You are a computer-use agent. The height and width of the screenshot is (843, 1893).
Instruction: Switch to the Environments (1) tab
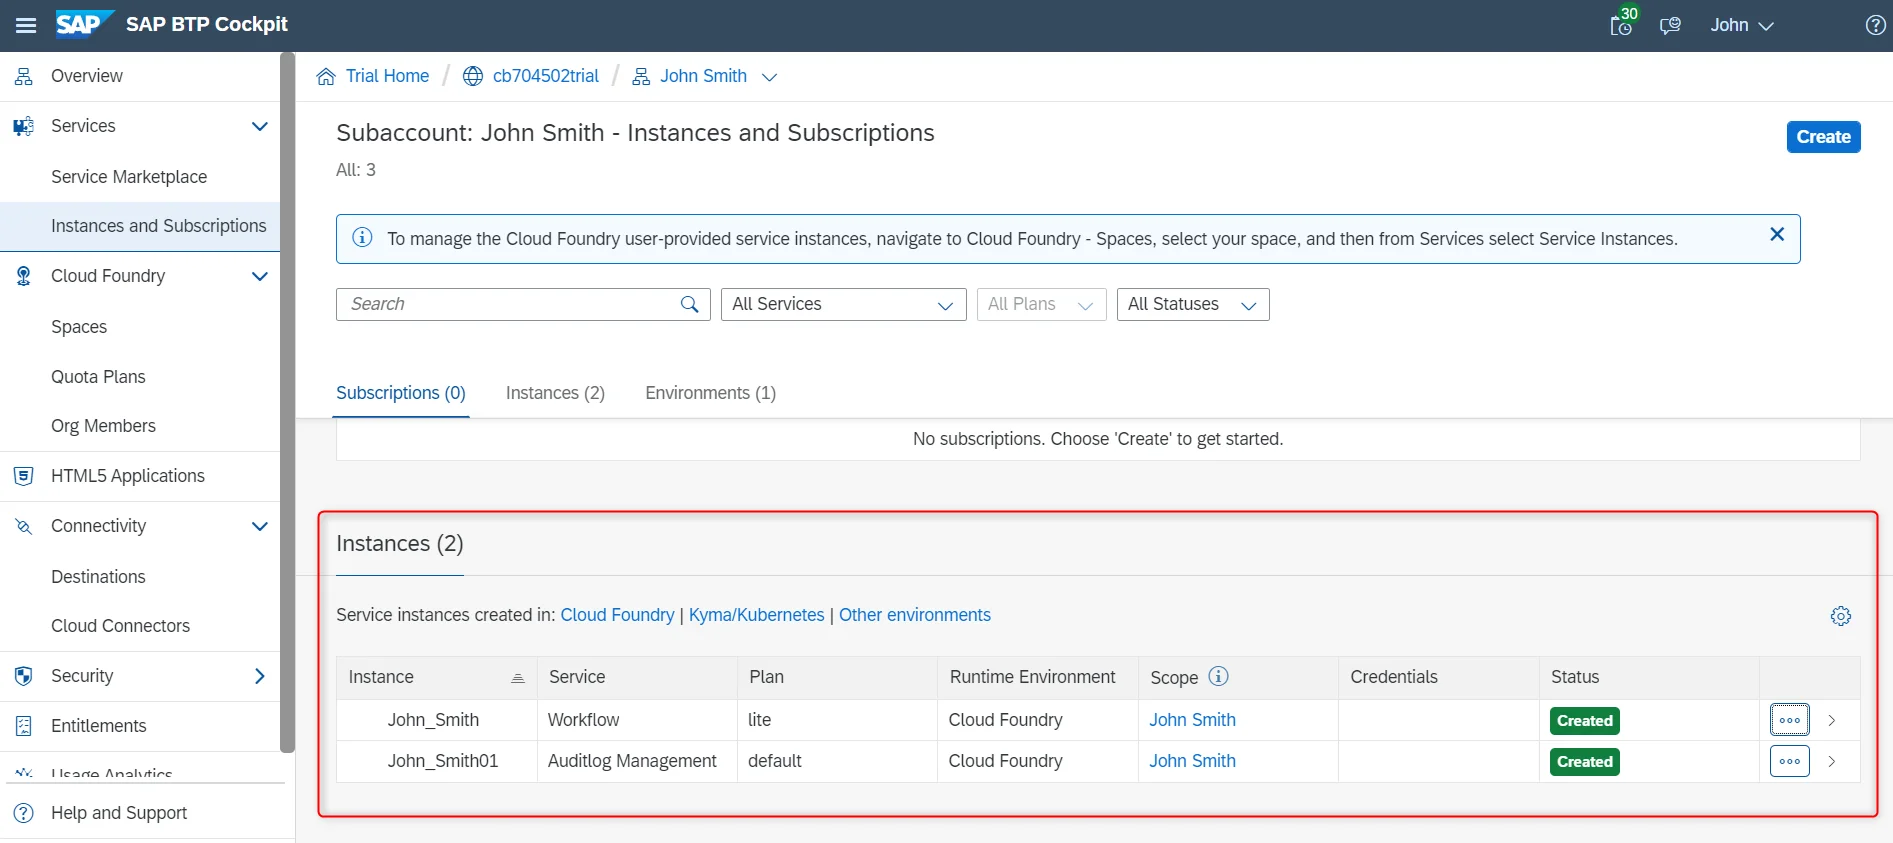[x=710, y=393]
